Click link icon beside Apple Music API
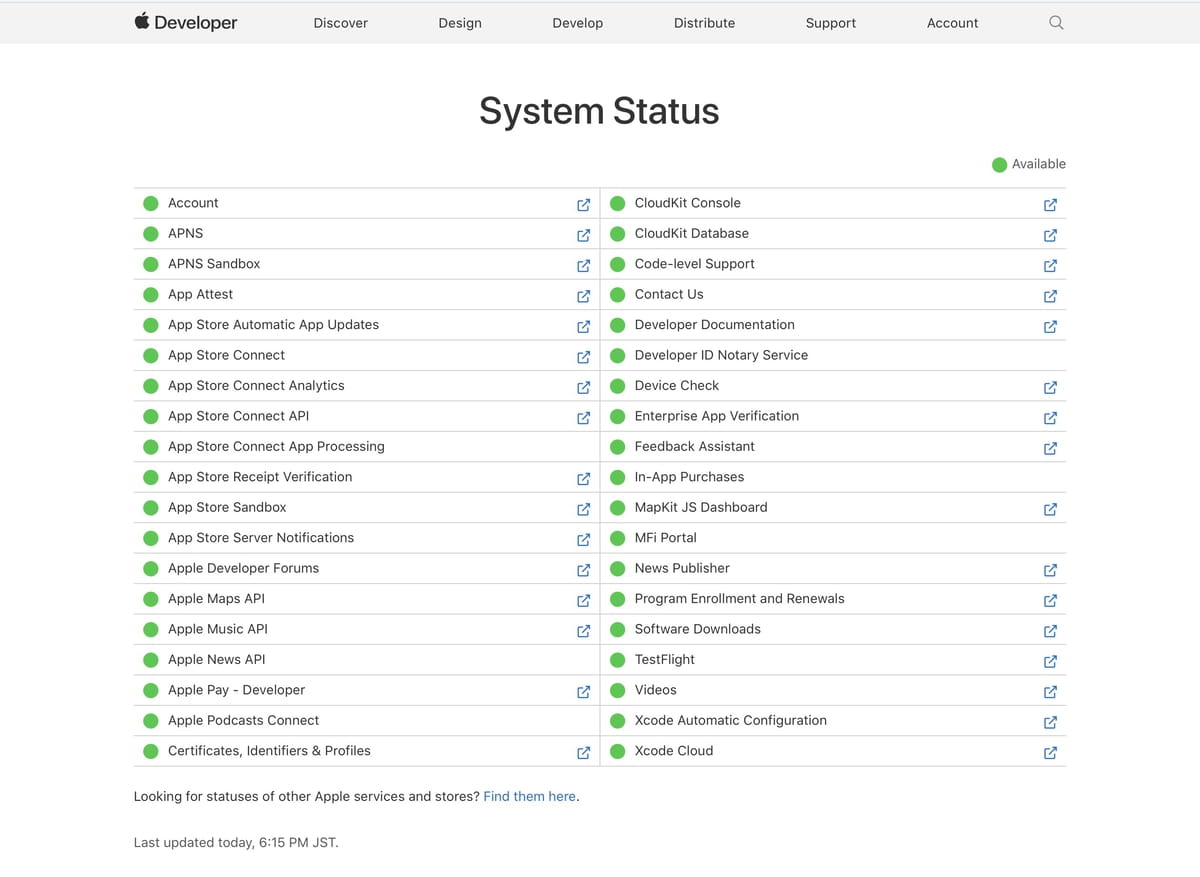This screenshot has height=877, width=1200. pos(583,631)
